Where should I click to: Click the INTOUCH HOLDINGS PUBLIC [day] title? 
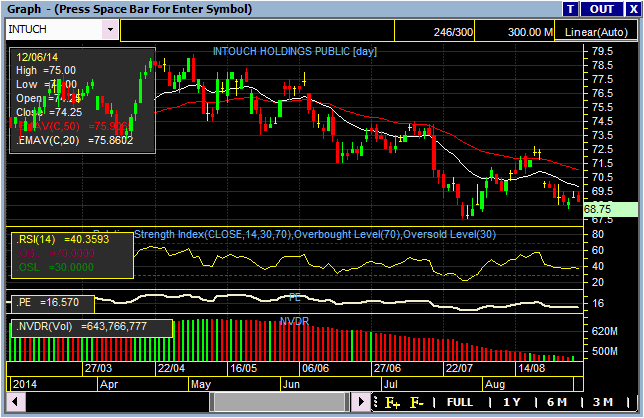click(x=294, y=51)
